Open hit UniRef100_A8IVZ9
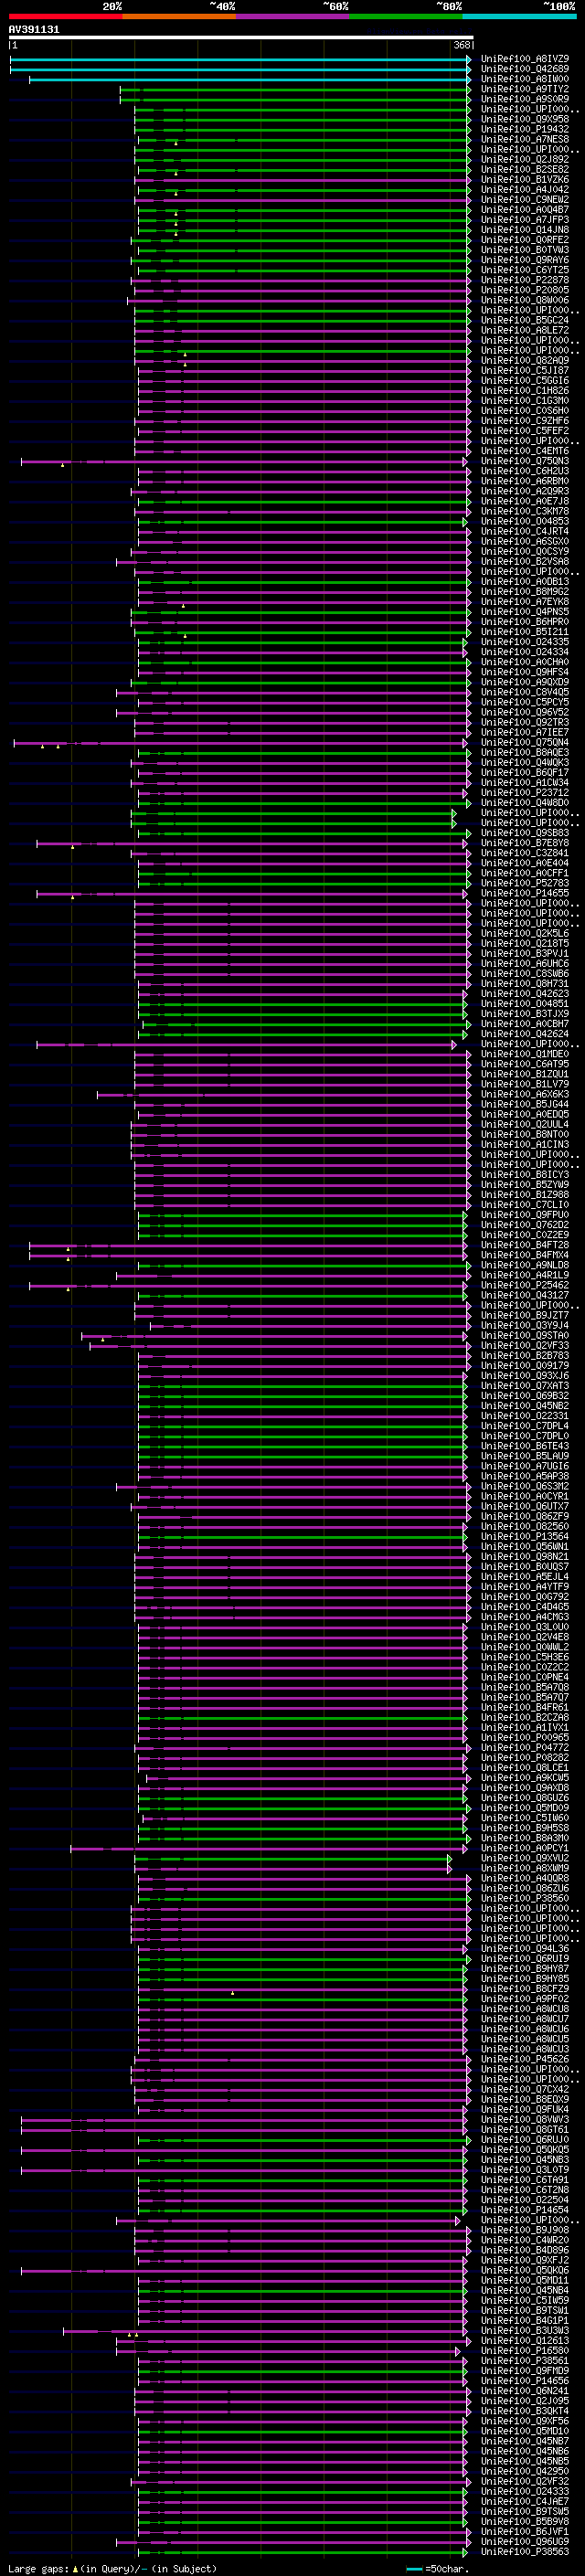The height and width of the screenshot is (2576, 585). [525, 59]
